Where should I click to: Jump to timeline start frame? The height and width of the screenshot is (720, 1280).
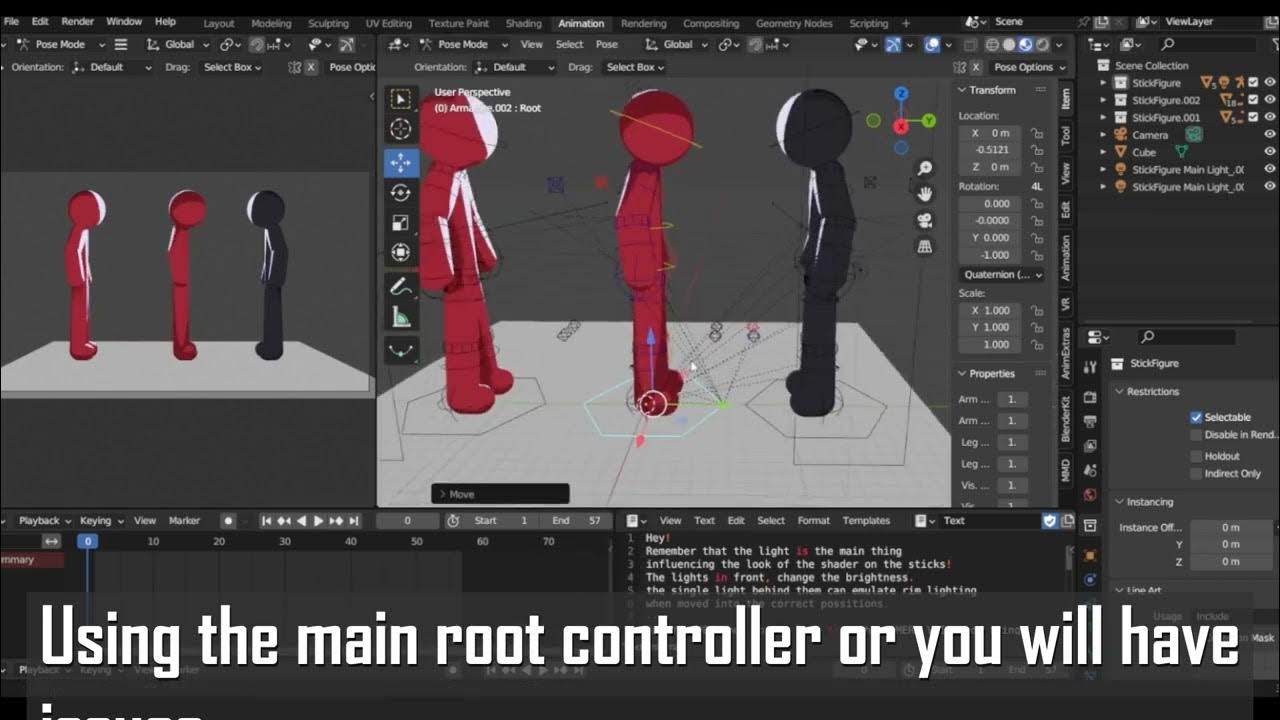(266, 521)
